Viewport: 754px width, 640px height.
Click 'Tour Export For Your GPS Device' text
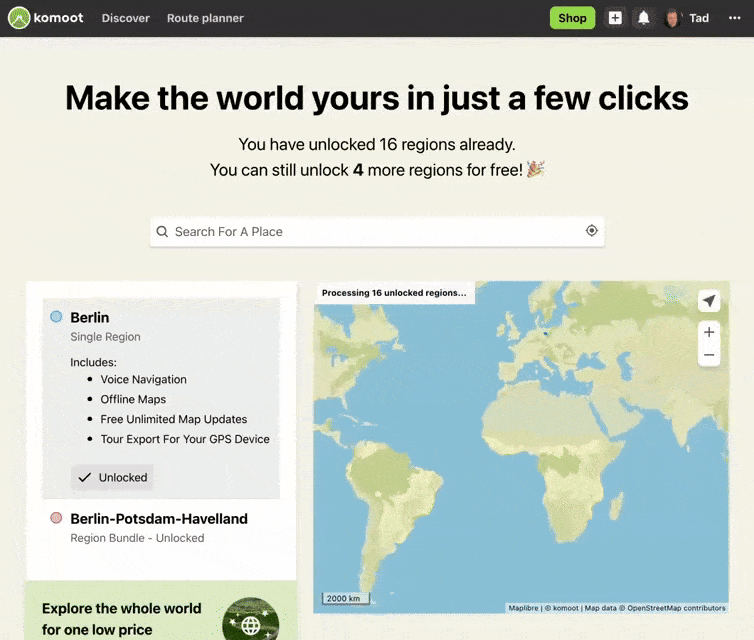[x=185, y=439]
